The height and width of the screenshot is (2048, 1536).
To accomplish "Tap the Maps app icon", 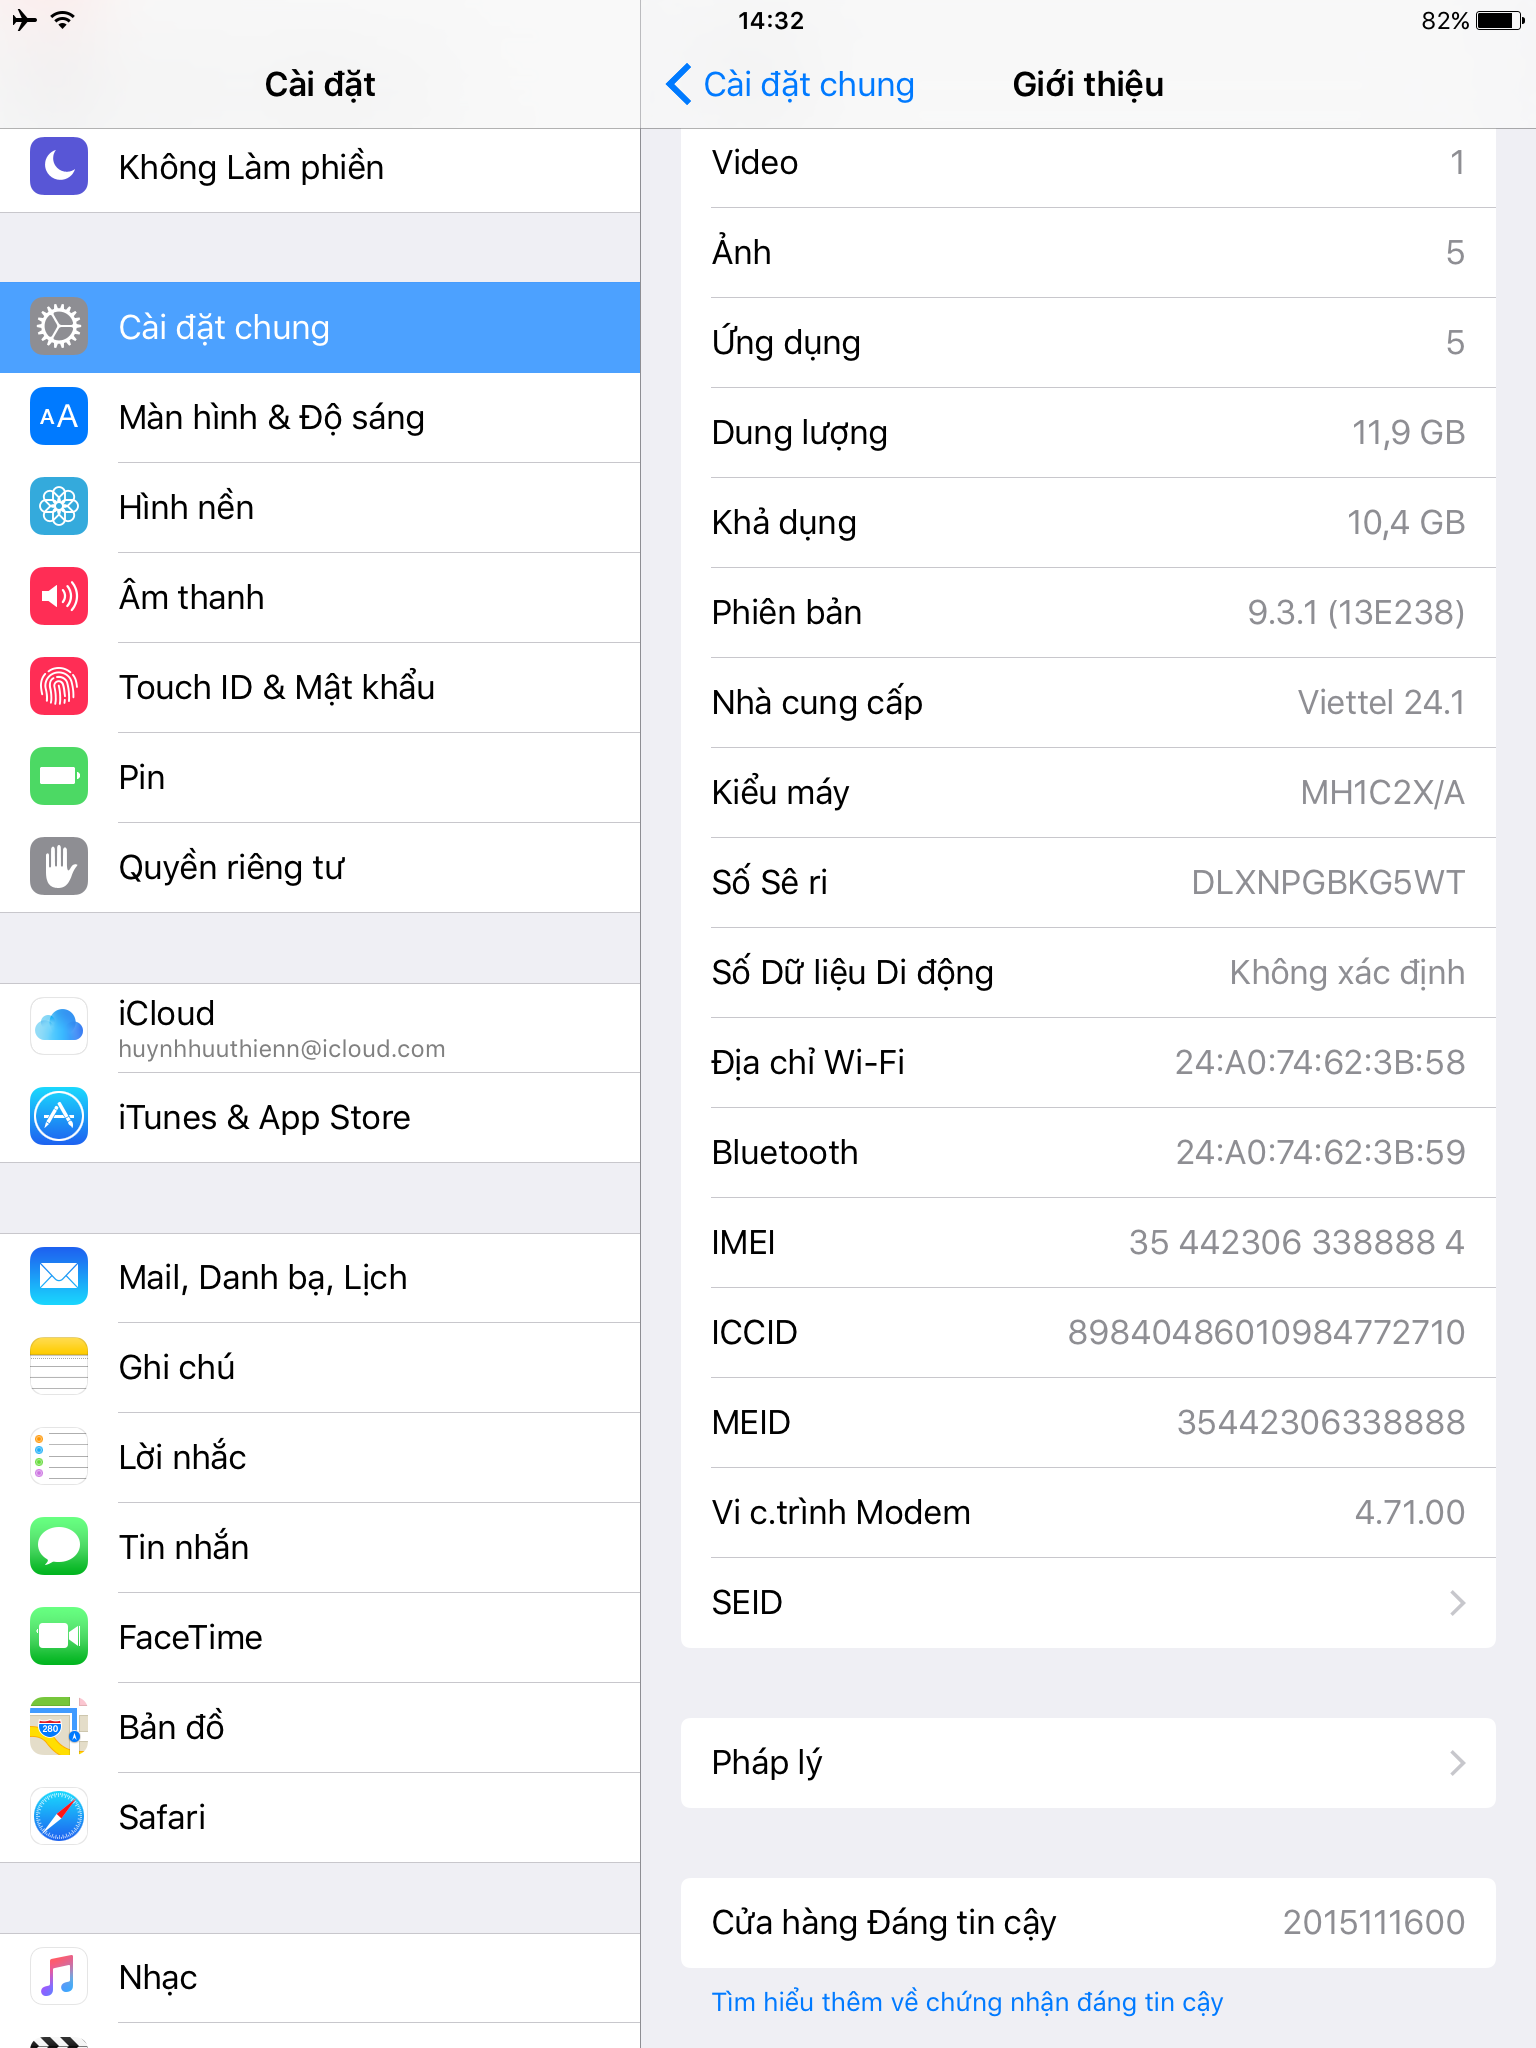I will click(x=59, y=1726).
